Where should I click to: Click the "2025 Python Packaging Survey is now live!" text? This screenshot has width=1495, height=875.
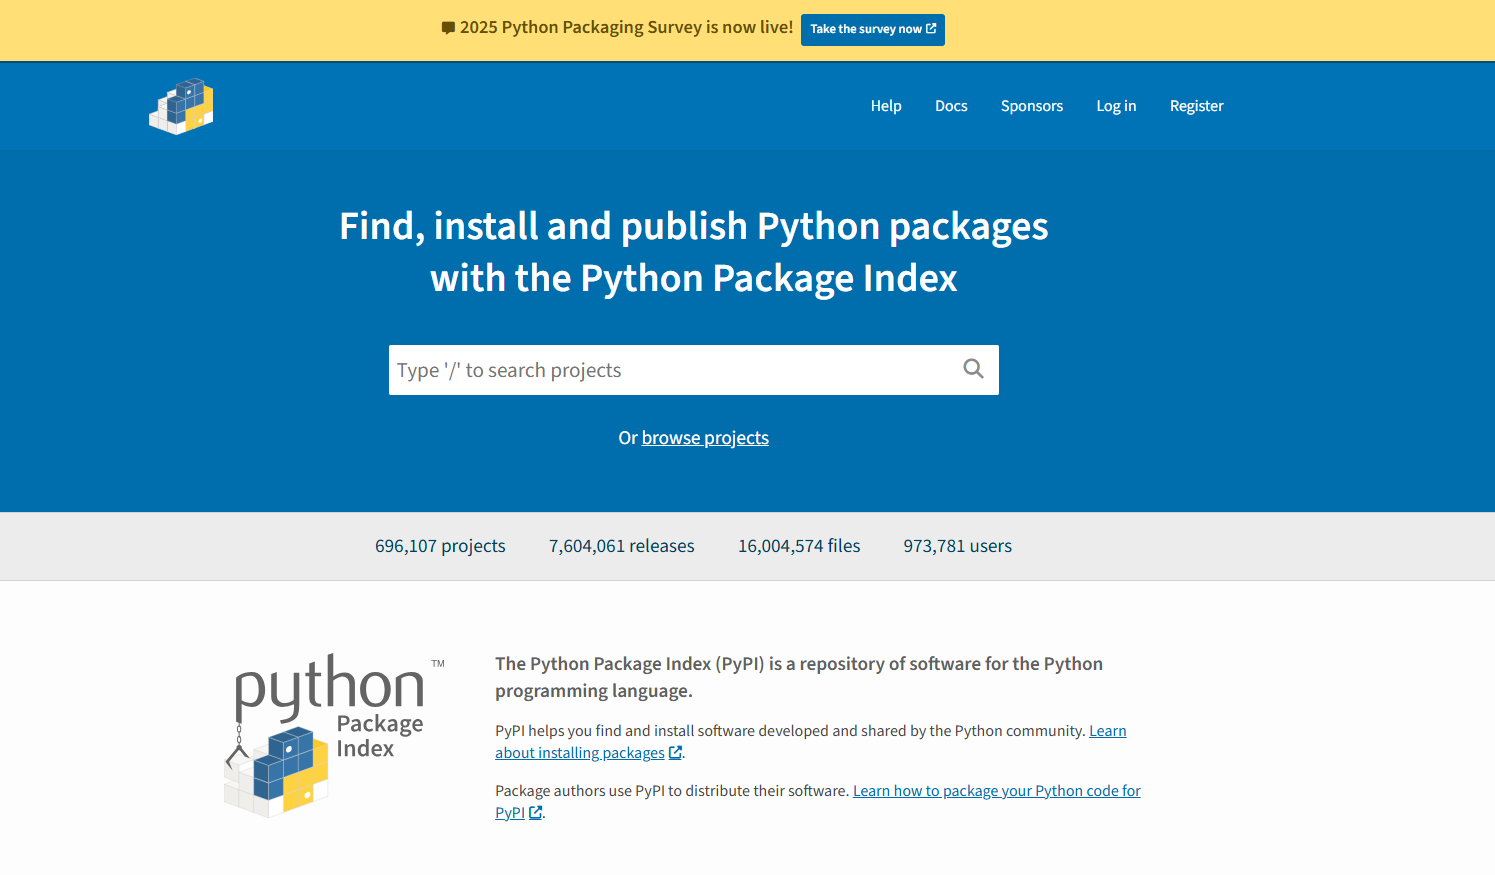click(627, 28)
